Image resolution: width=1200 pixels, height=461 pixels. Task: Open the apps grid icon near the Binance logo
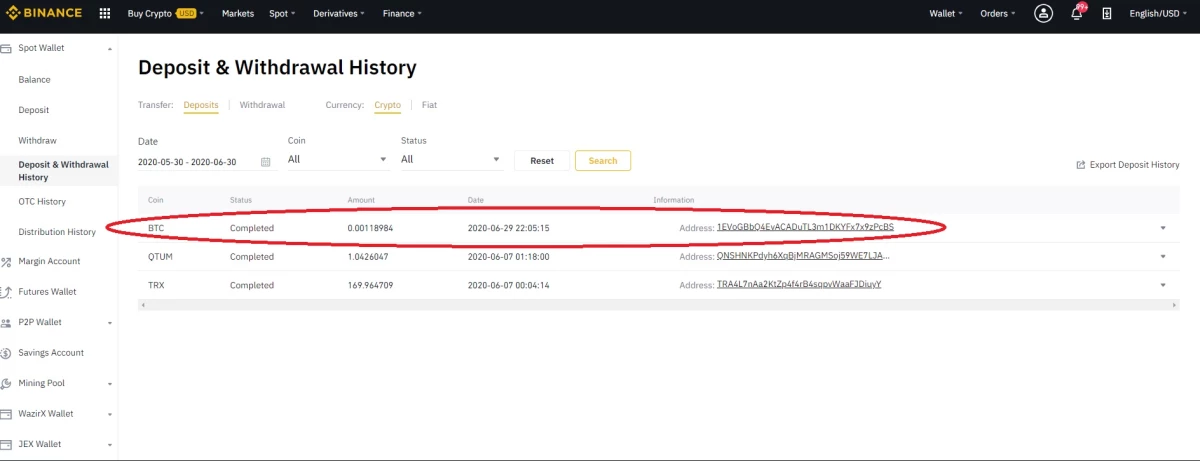click(105, 14)
